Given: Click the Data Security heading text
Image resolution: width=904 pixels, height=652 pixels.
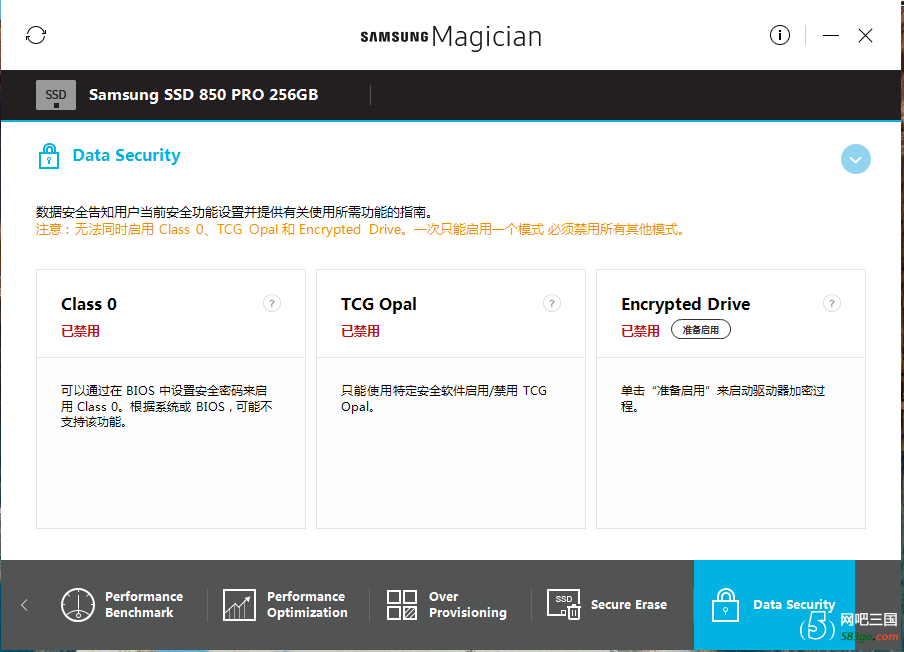Looking at the screenshot, I should click(126, 155).
